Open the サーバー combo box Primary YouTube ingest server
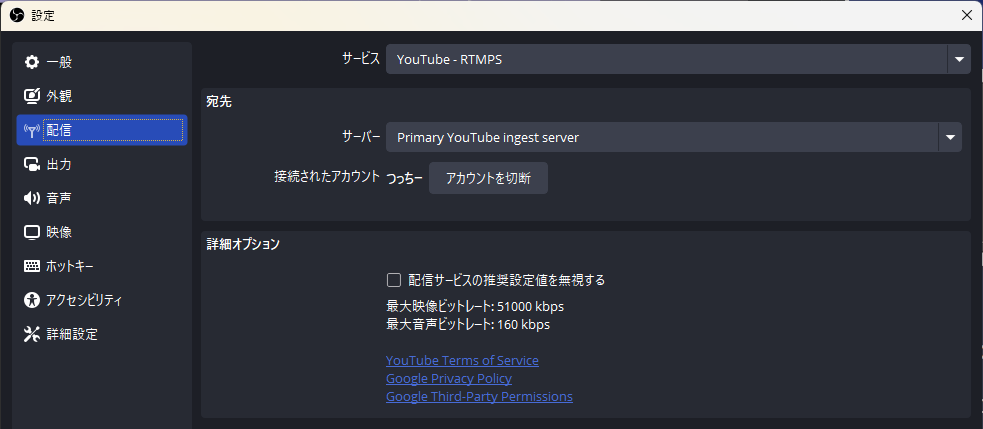Image resolution: width=983 pixels, height=429 pixels. click(x=673, y=137)
